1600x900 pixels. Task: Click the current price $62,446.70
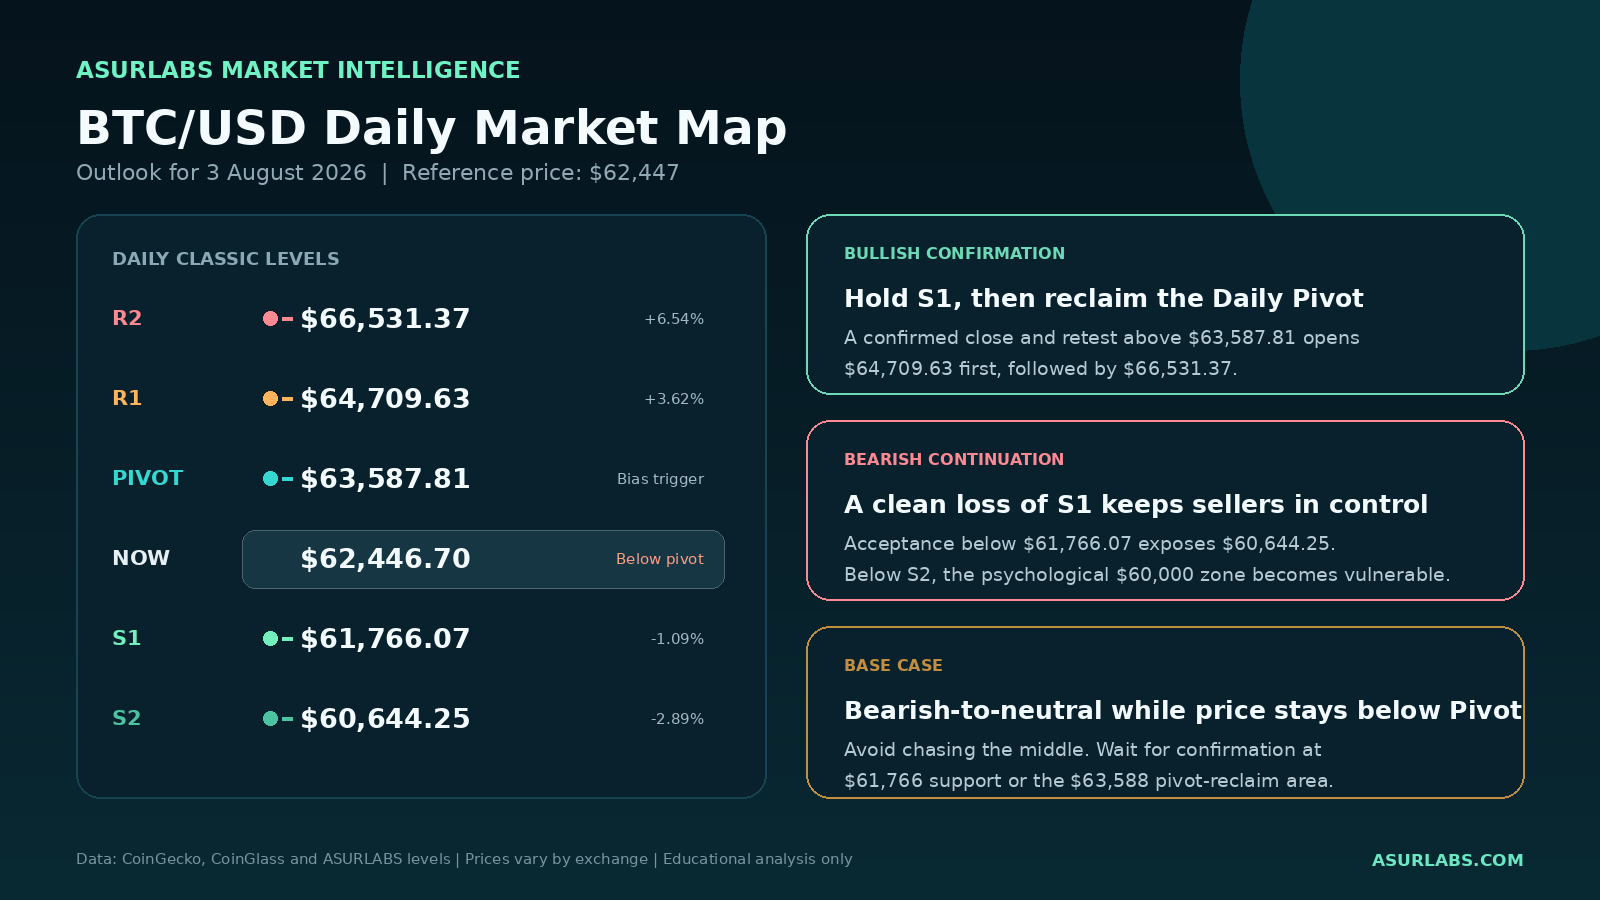click(385, 559)
